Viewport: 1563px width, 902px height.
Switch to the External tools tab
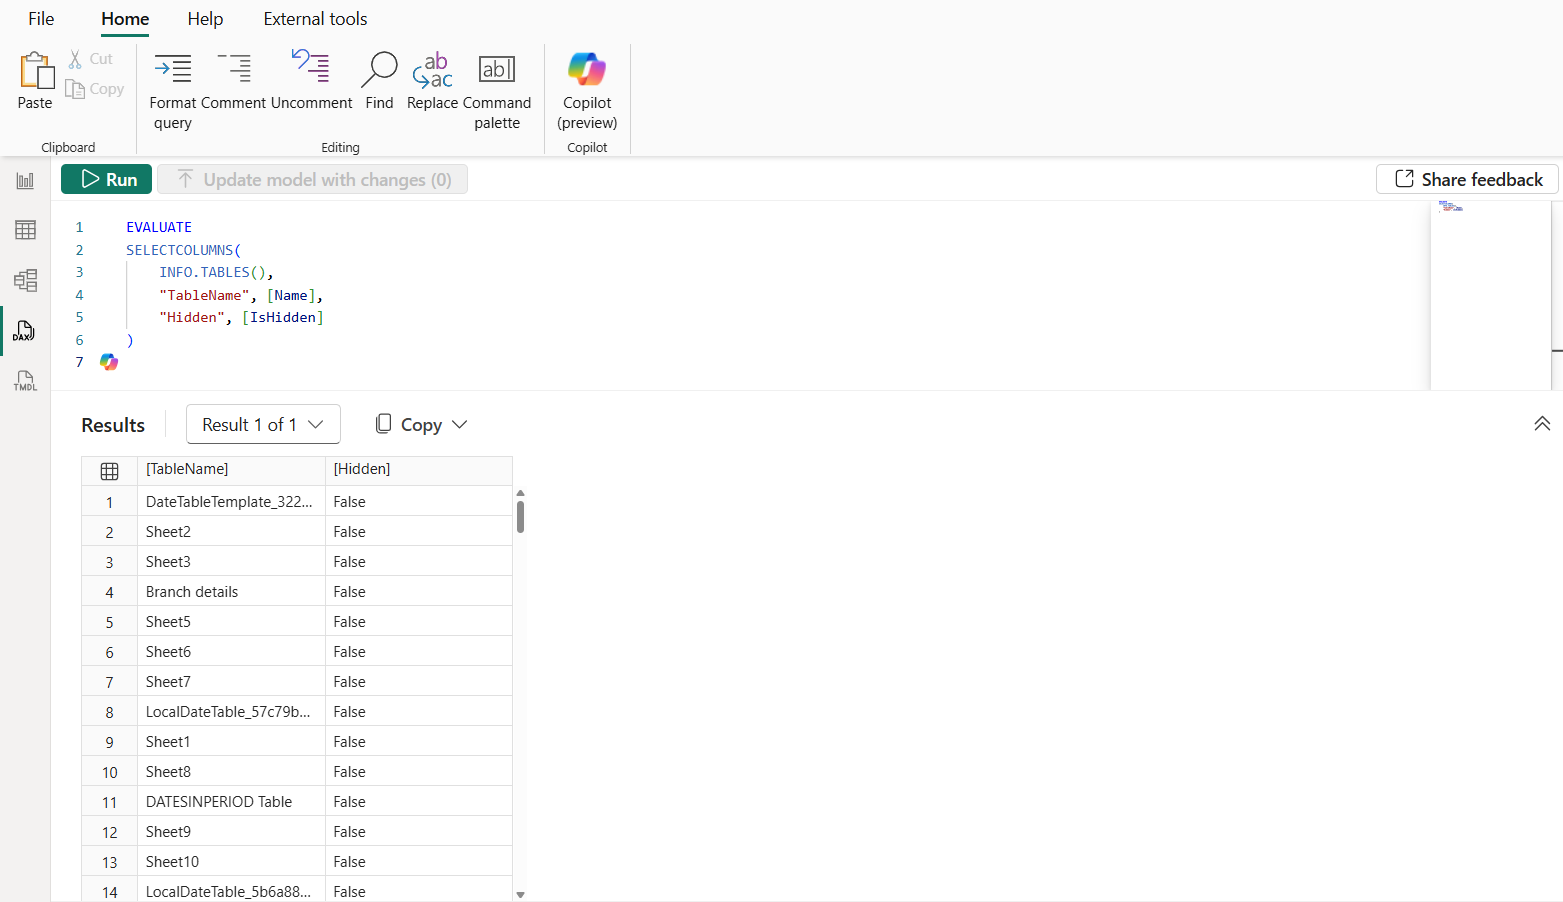click(x=315, y=18)
